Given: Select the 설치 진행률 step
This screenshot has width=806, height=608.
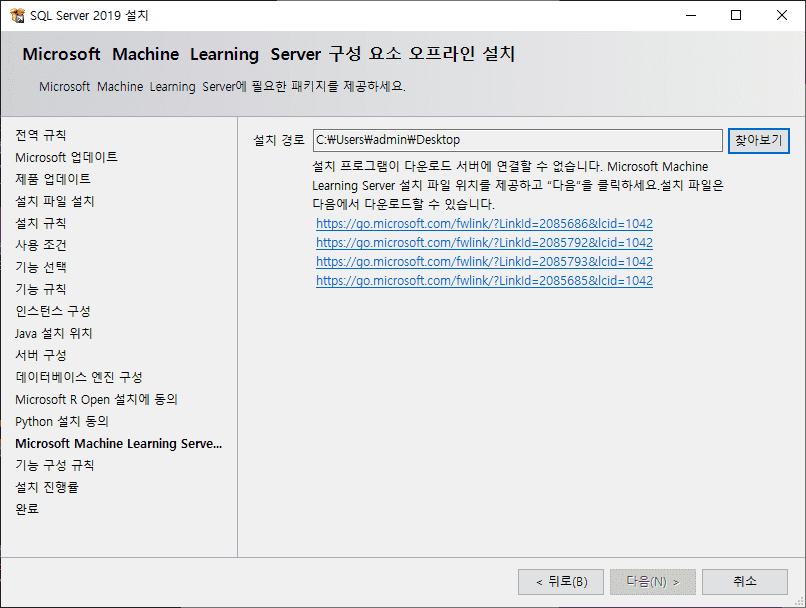Looking at the screenshot, I should click(x=47, y=487).
